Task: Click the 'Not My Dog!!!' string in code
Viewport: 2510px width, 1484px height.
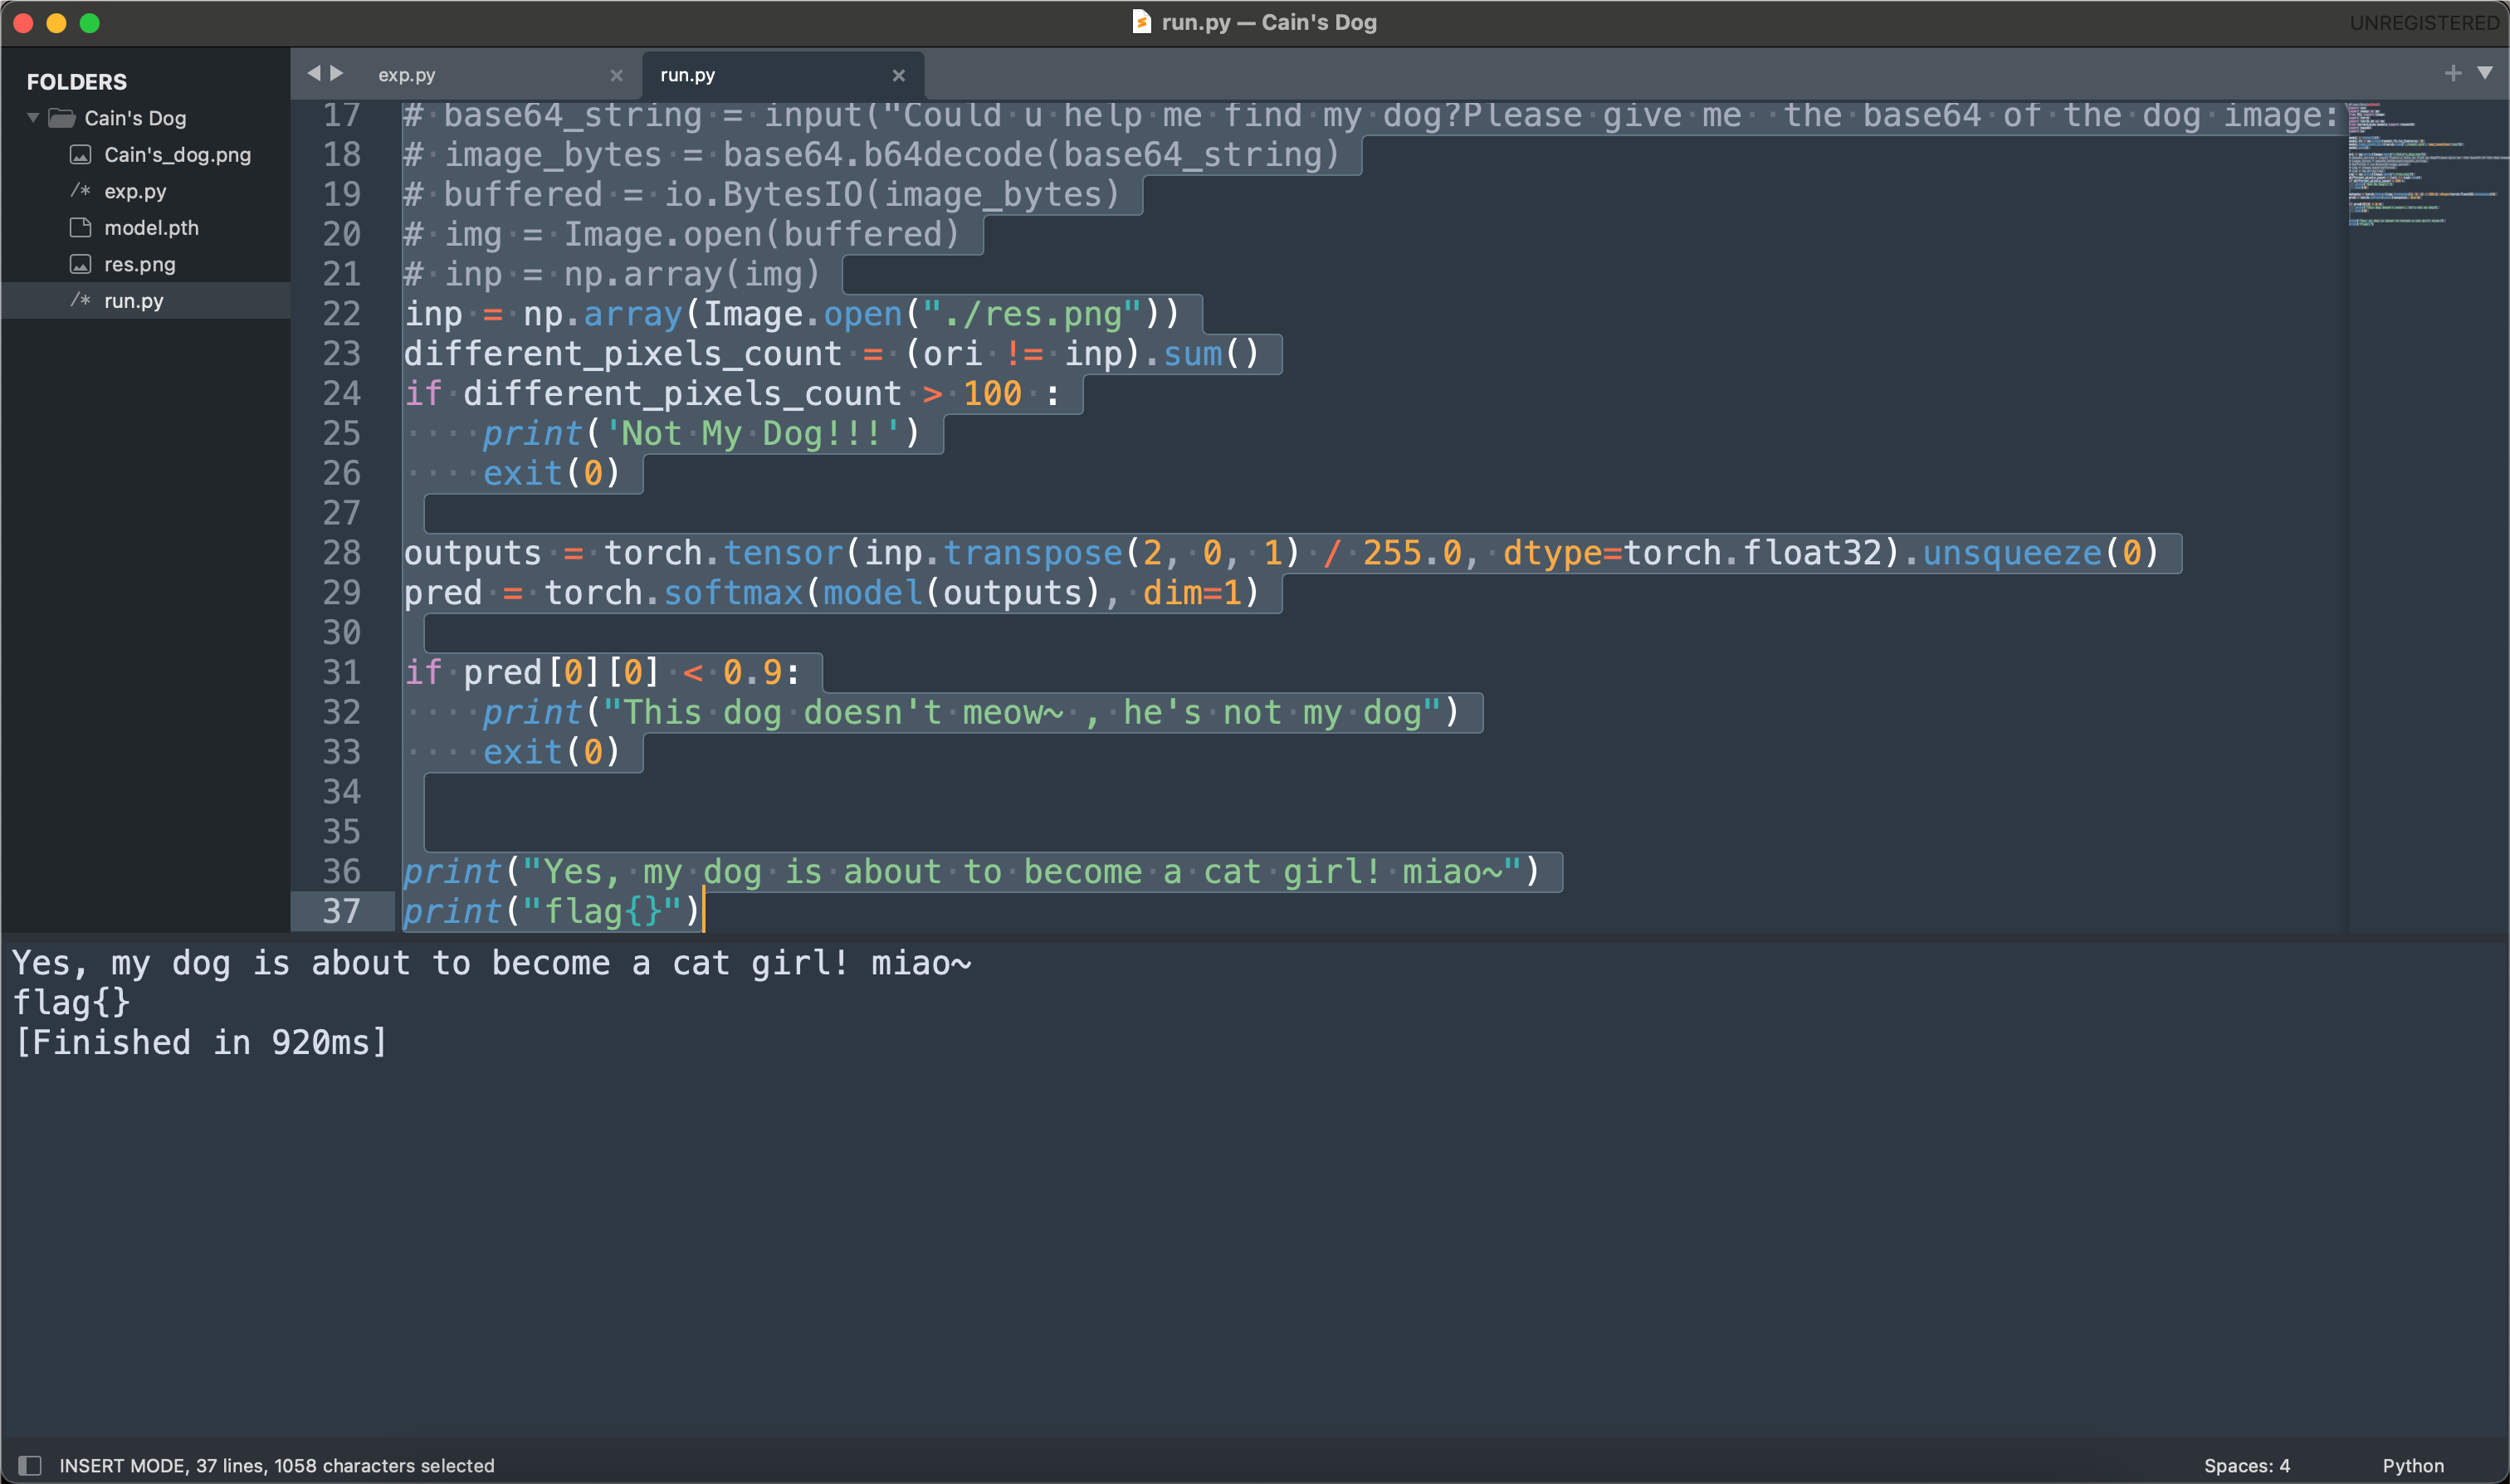Action: click(x=752, y=434)
